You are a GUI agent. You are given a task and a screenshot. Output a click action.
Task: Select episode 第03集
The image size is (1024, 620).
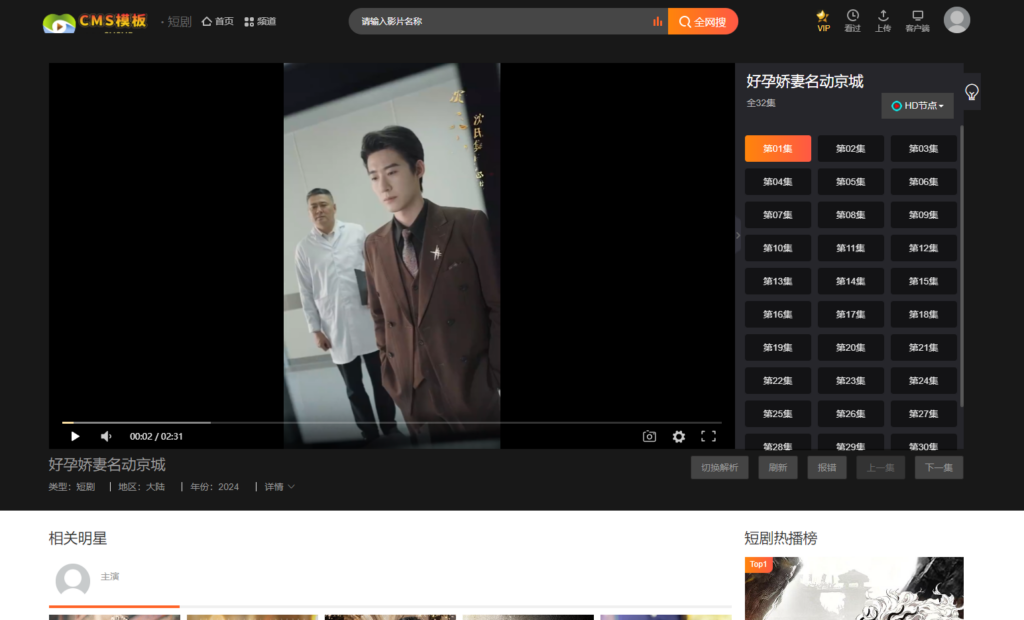[923, 149]
